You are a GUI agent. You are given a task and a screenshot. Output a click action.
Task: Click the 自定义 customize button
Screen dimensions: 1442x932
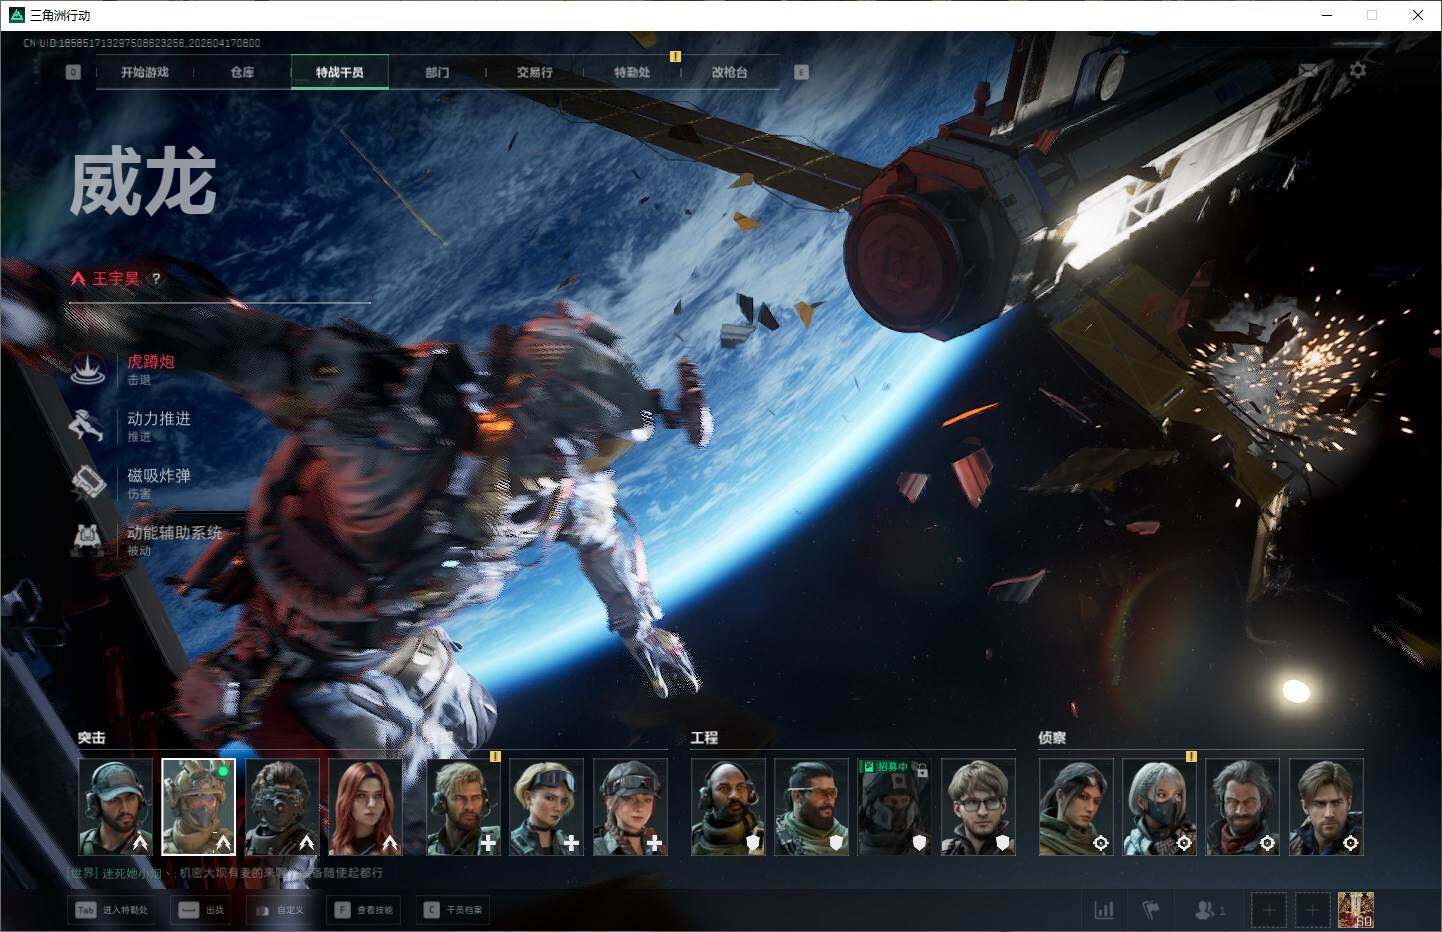click(x=279, y=910)
